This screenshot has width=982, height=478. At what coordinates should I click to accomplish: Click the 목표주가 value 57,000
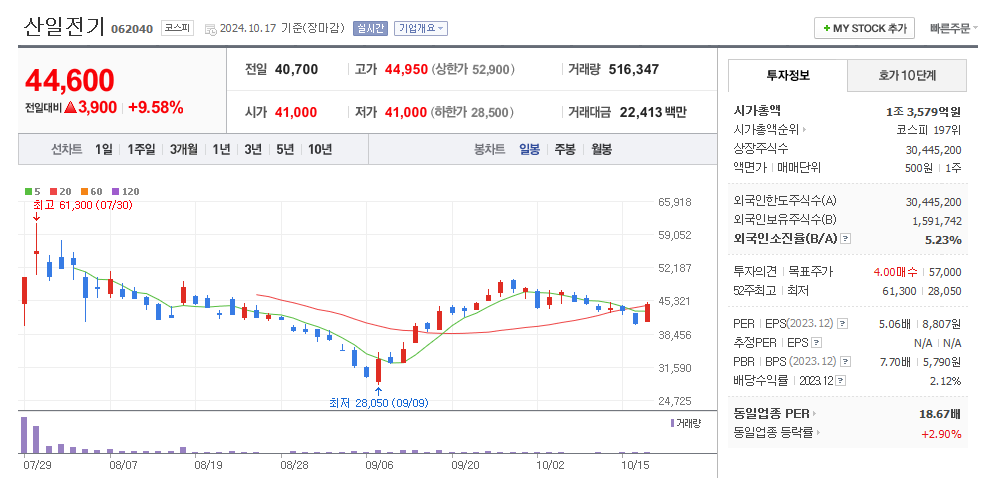[x=946, y=272]
